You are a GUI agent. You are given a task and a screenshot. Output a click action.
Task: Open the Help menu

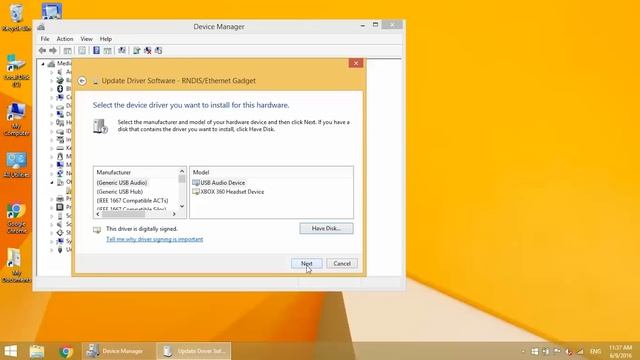coord(106,39)
